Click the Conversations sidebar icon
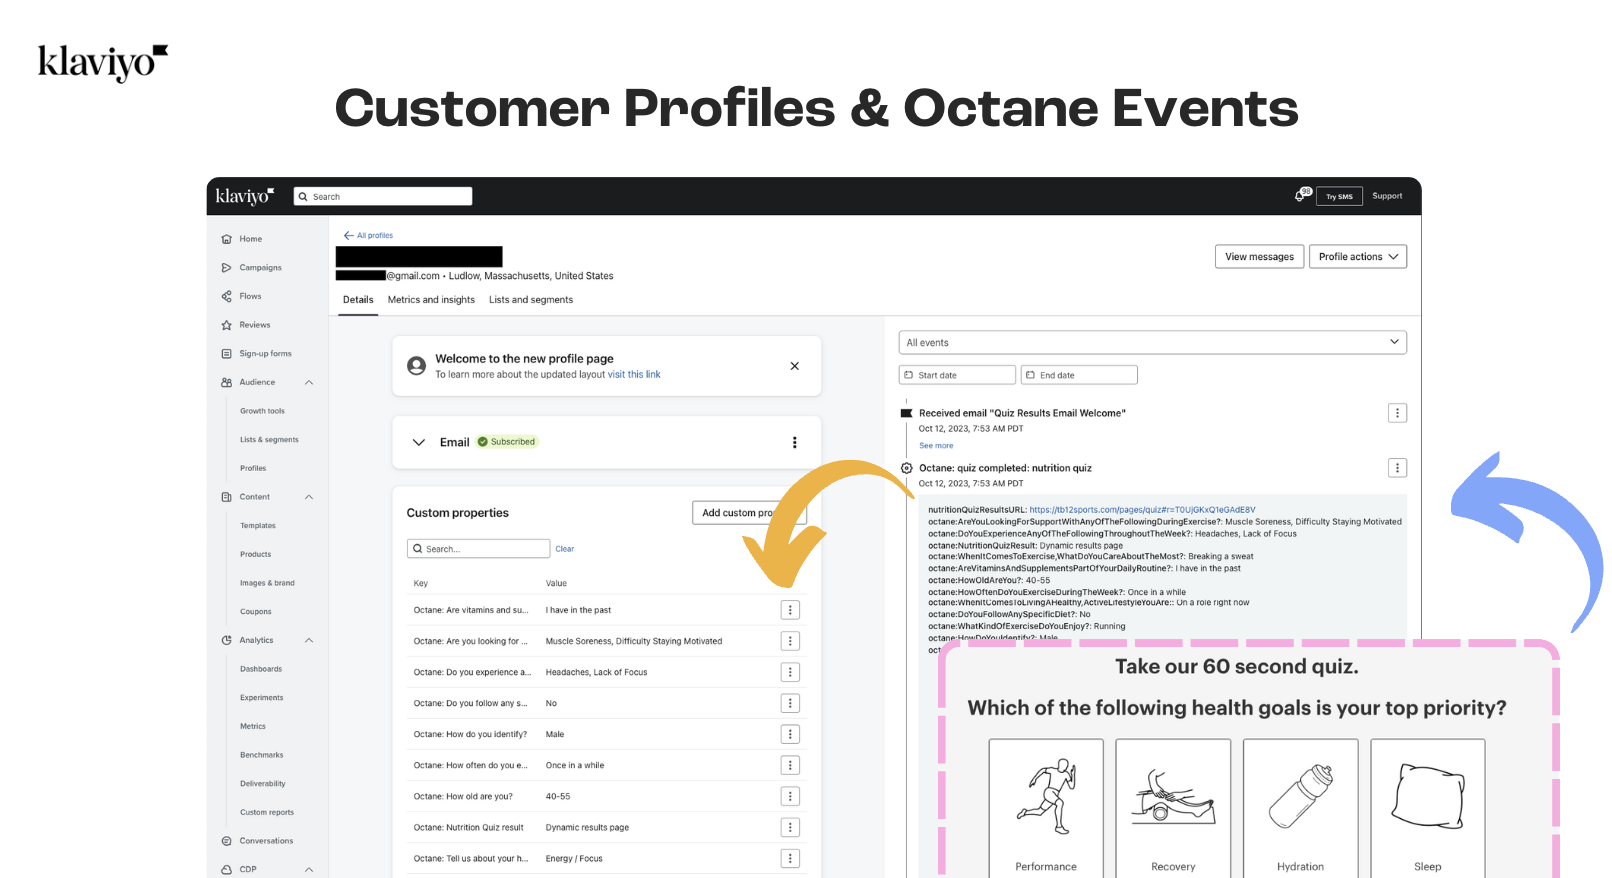1612x878 pixels. pyautogui.click(x=226, y=841)
